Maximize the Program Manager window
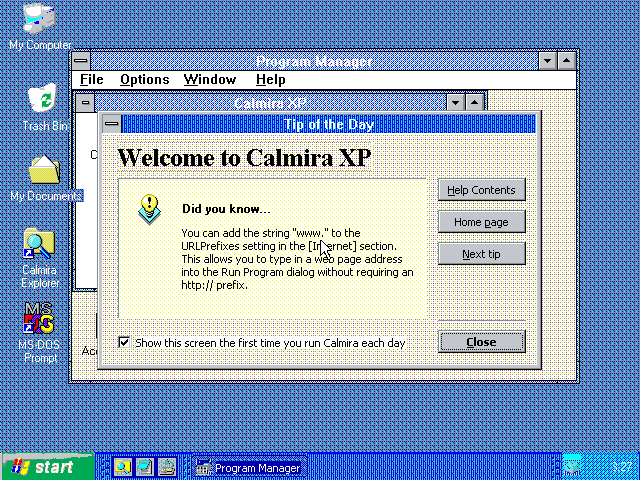The image size is (640, 480). pyautogui.click(x=567, y=61)
